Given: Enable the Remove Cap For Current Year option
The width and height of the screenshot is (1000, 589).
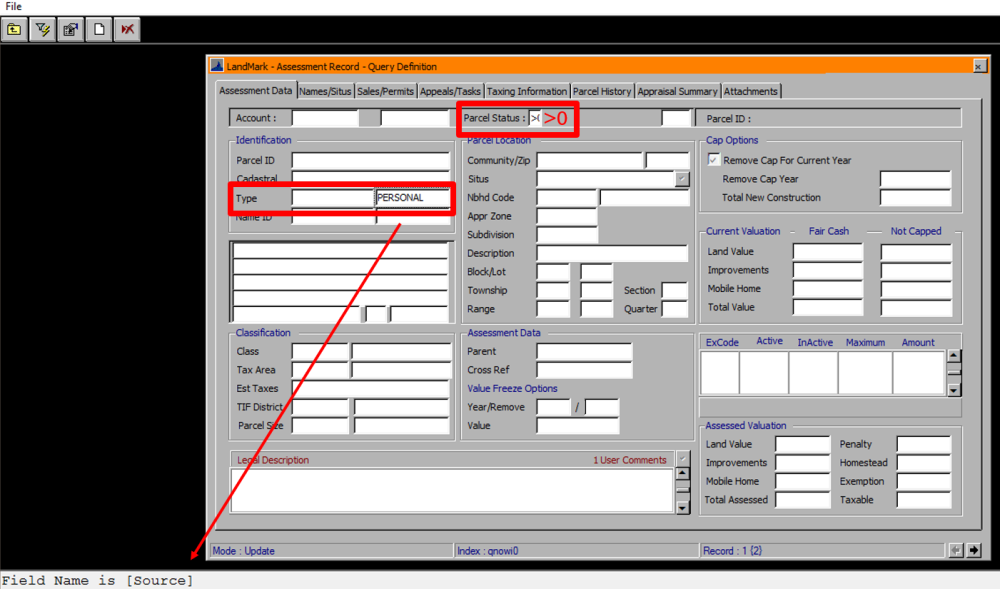Looking at the screenshot, I should [714, 159].
